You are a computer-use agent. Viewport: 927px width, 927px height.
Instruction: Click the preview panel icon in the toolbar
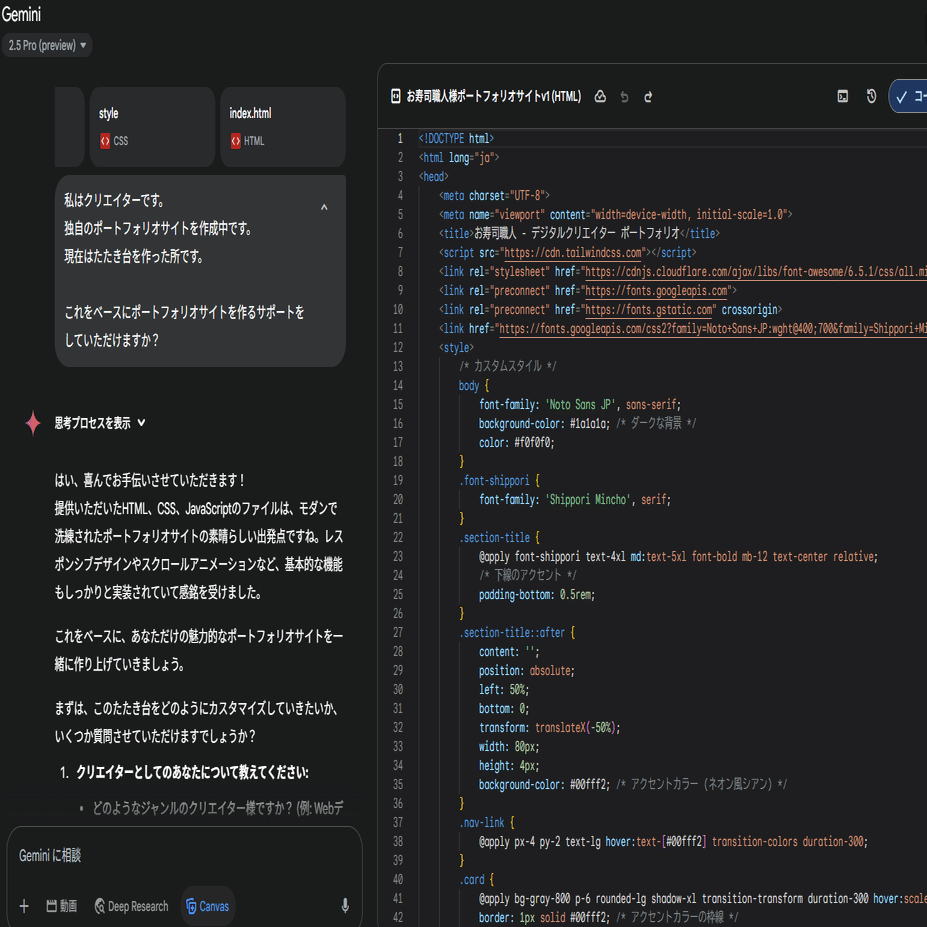842,96
